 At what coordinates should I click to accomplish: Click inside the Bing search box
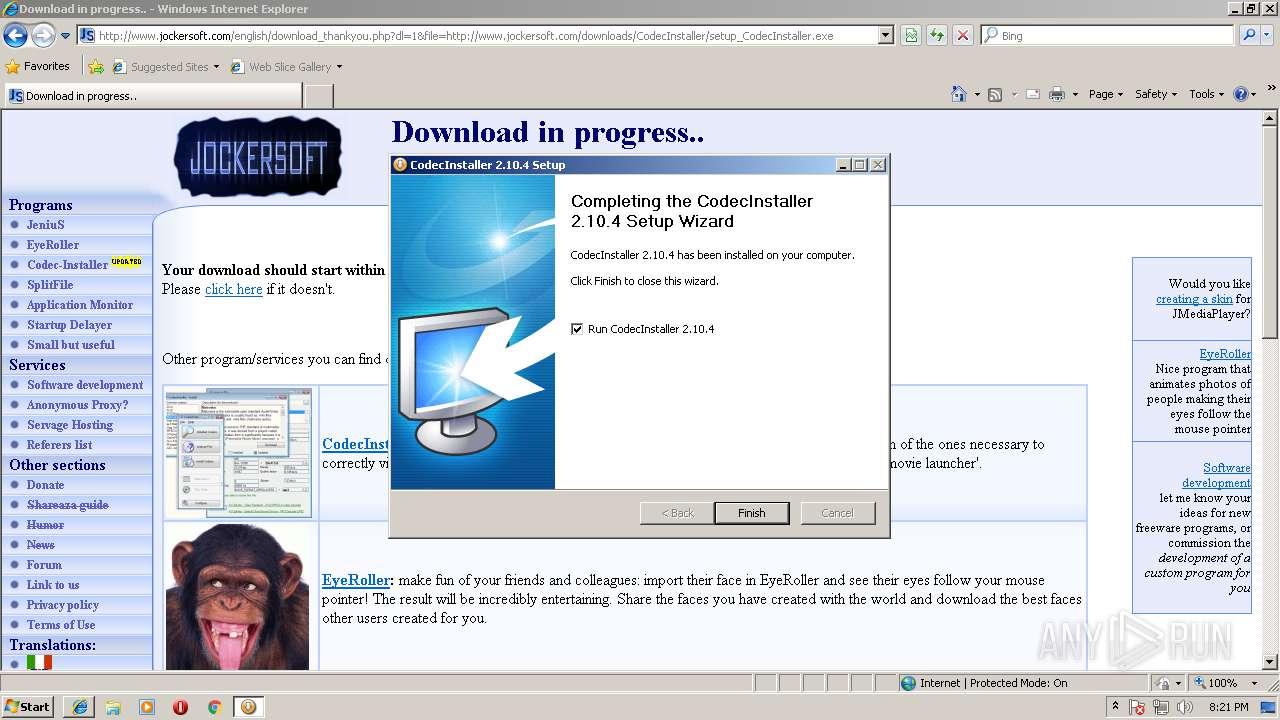tap(1108, 35)
